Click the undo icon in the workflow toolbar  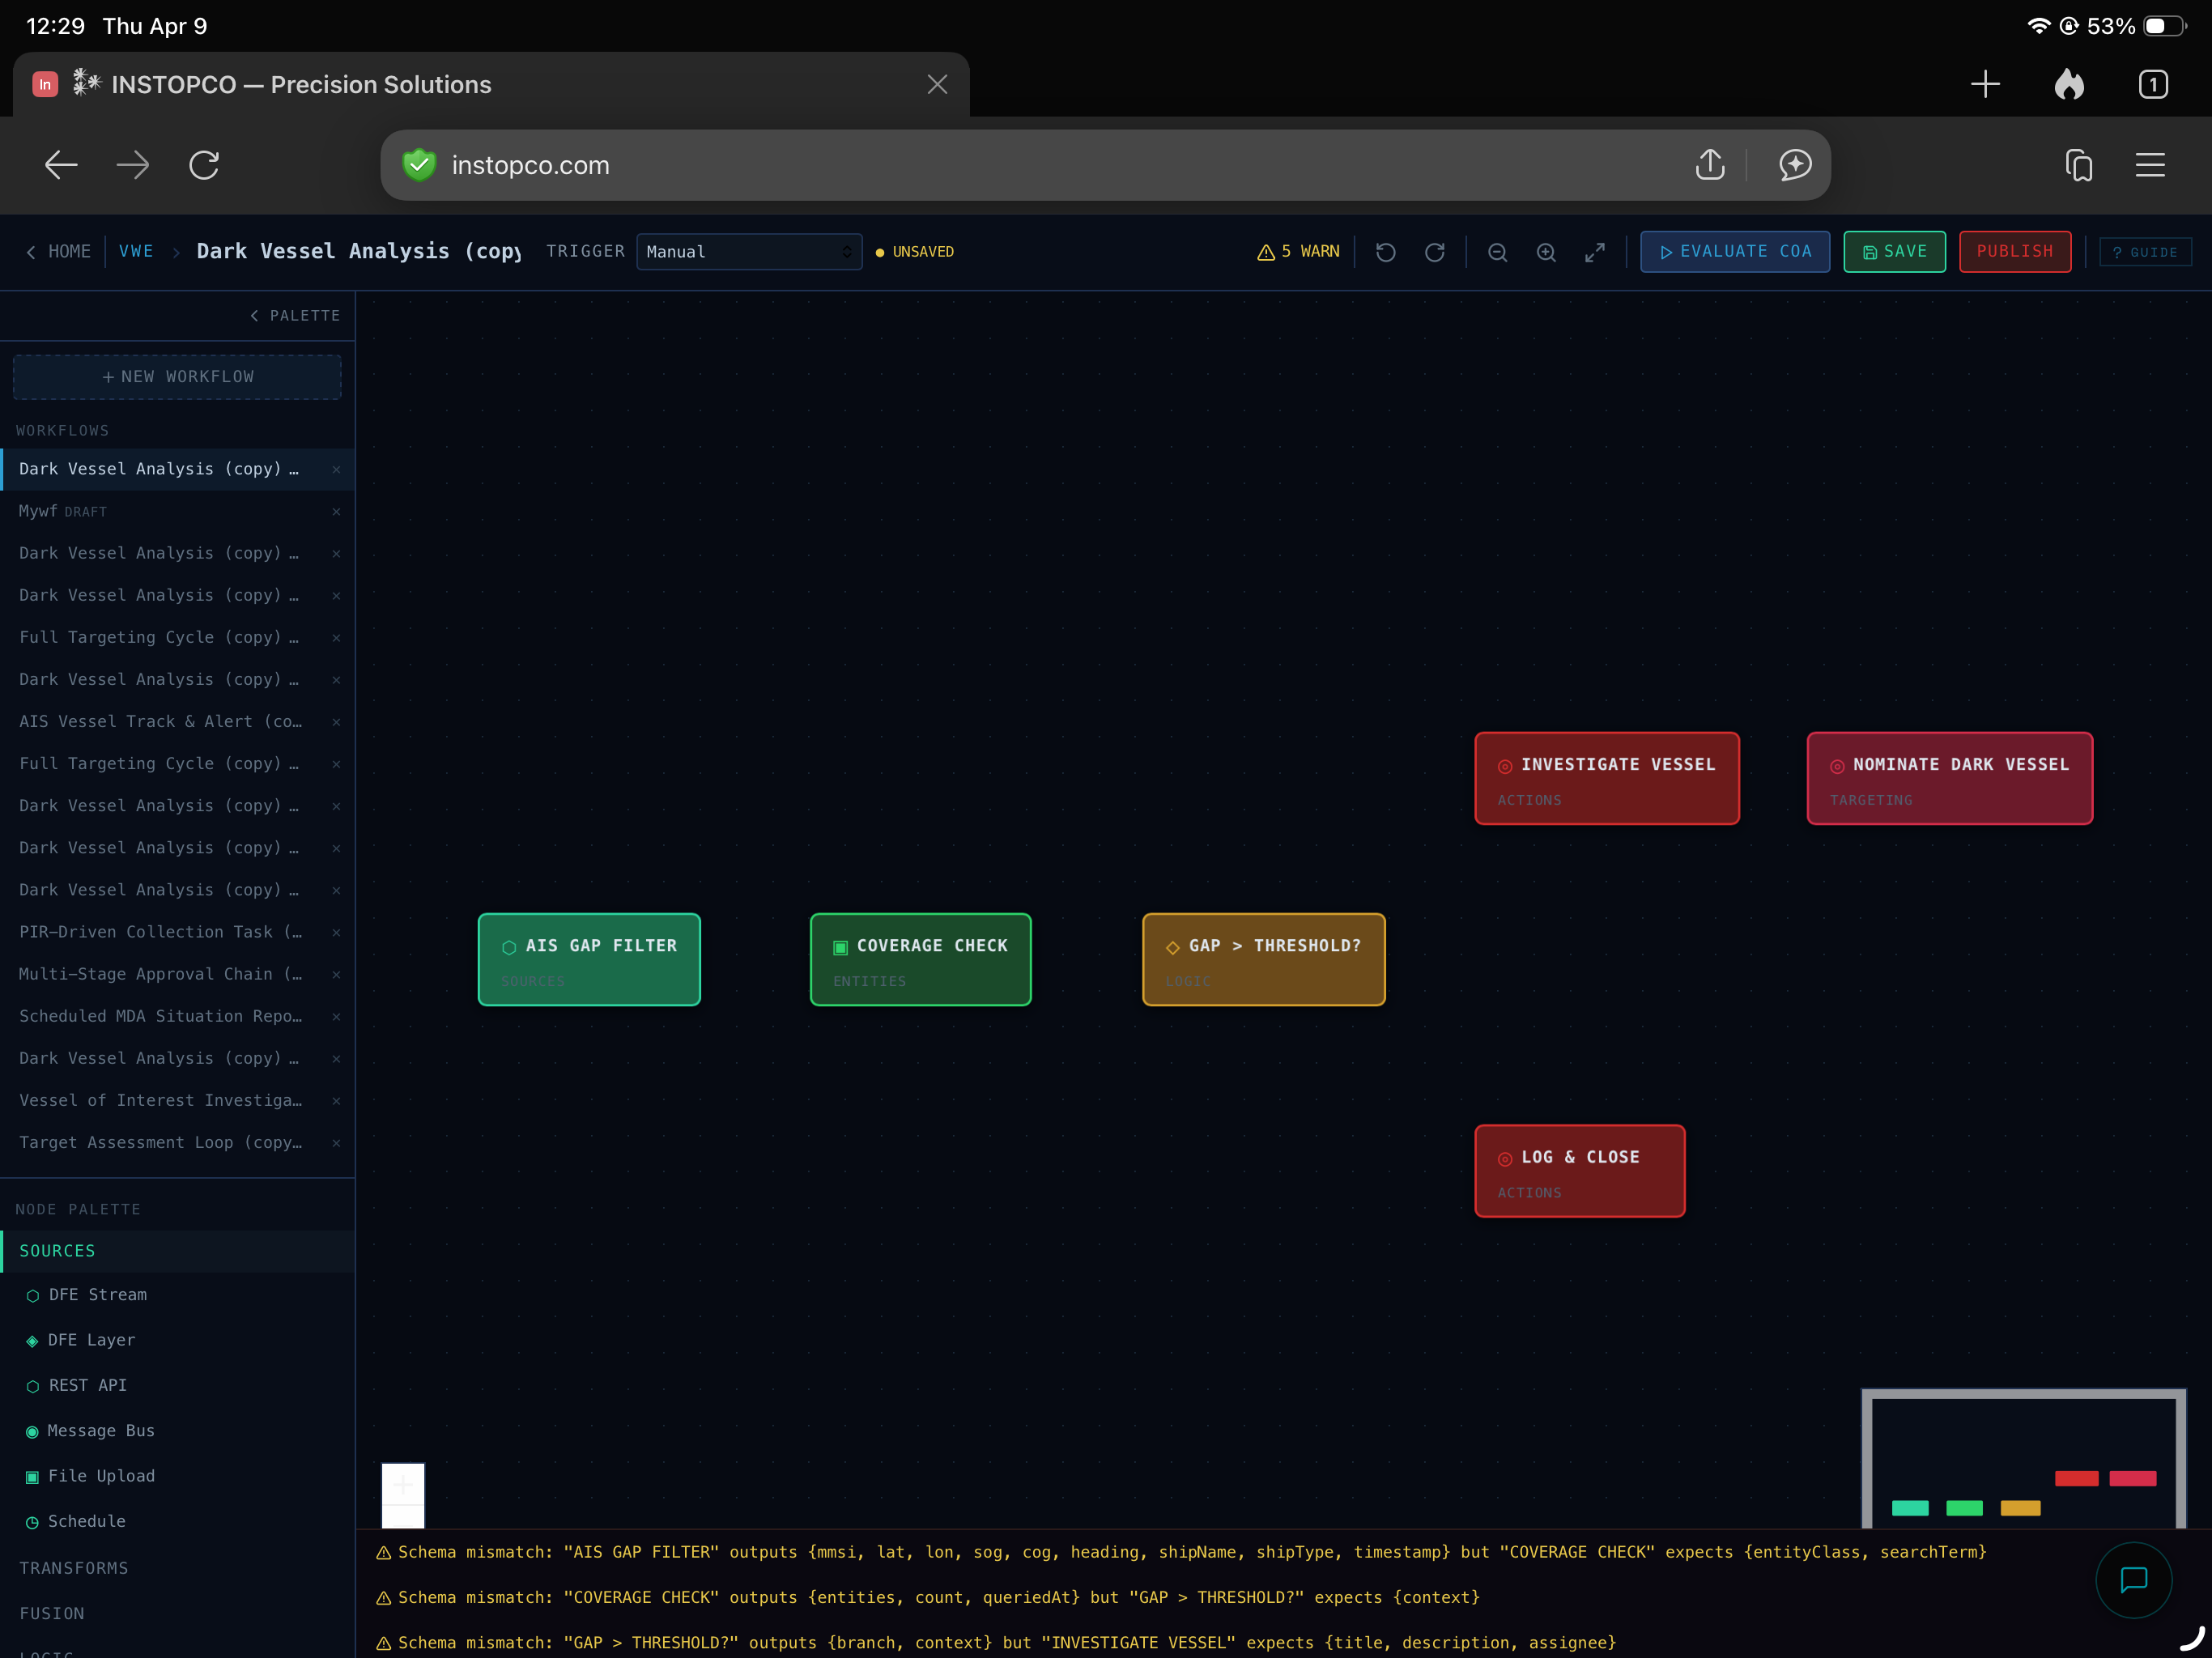(x=1385, y=252)
